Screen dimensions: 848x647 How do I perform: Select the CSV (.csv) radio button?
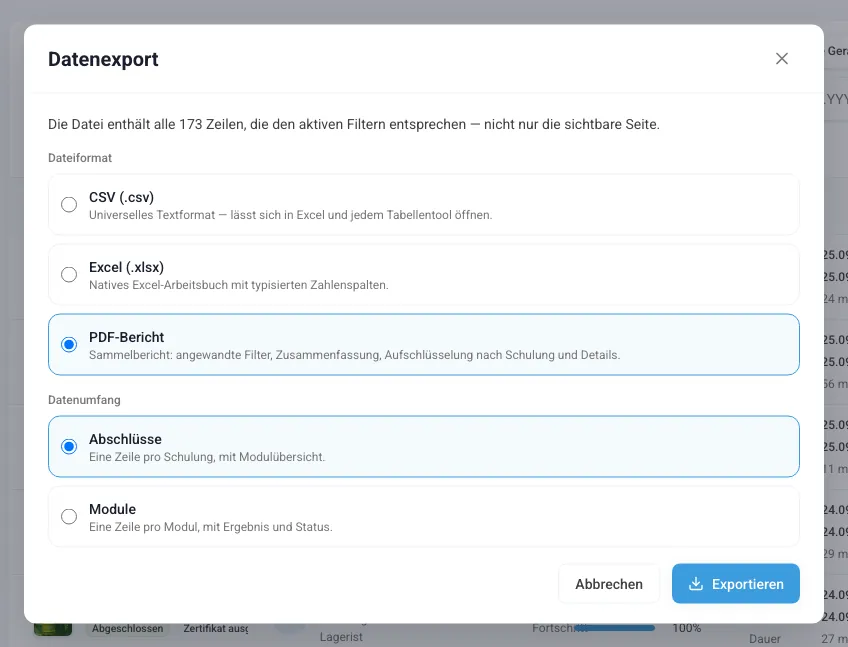pos(69,204)
